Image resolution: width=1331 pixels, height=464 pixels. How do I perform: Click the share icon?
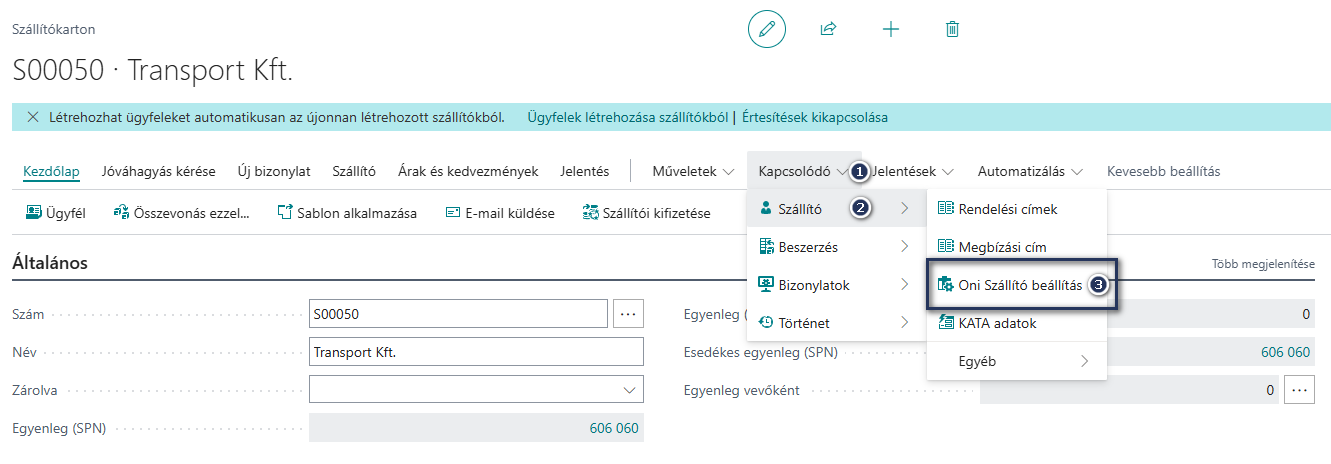point(828,29)
